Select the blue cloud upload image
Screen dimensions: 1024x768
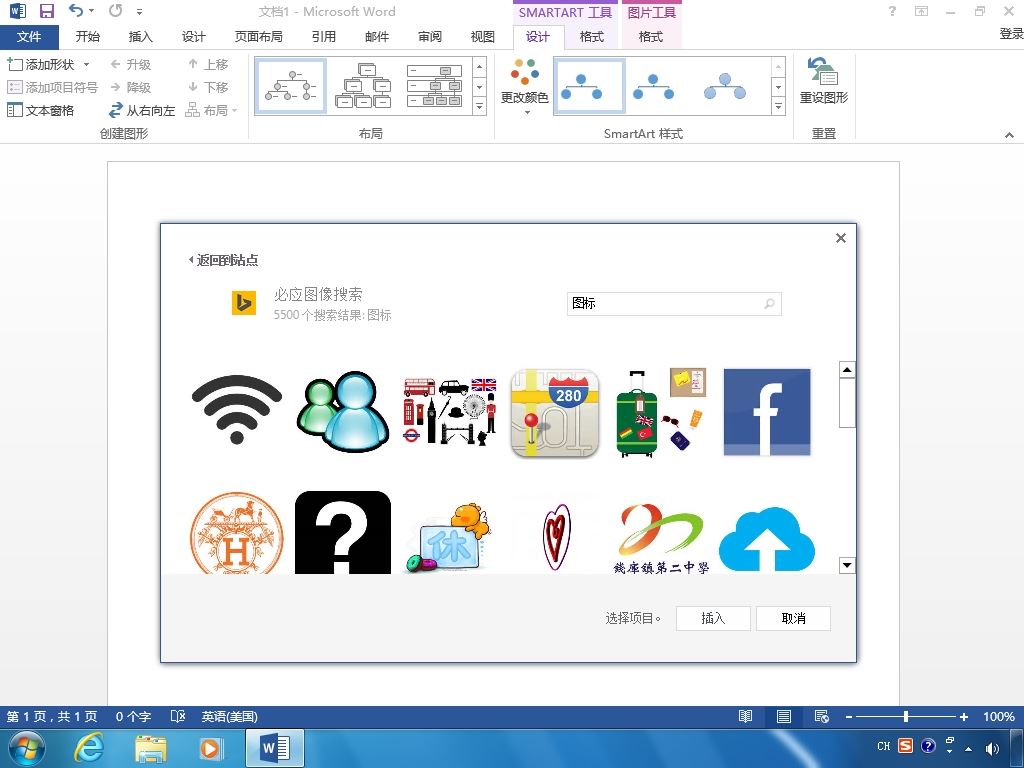click(x=767, y=539)
